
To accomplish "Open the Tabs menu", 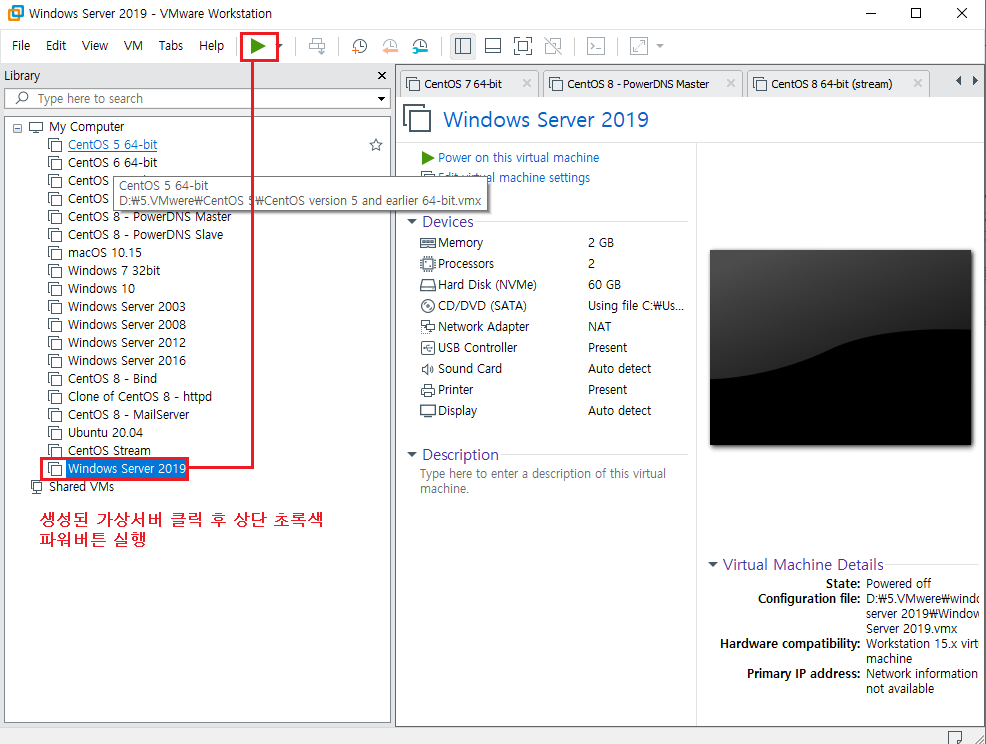I will point(170,46).
